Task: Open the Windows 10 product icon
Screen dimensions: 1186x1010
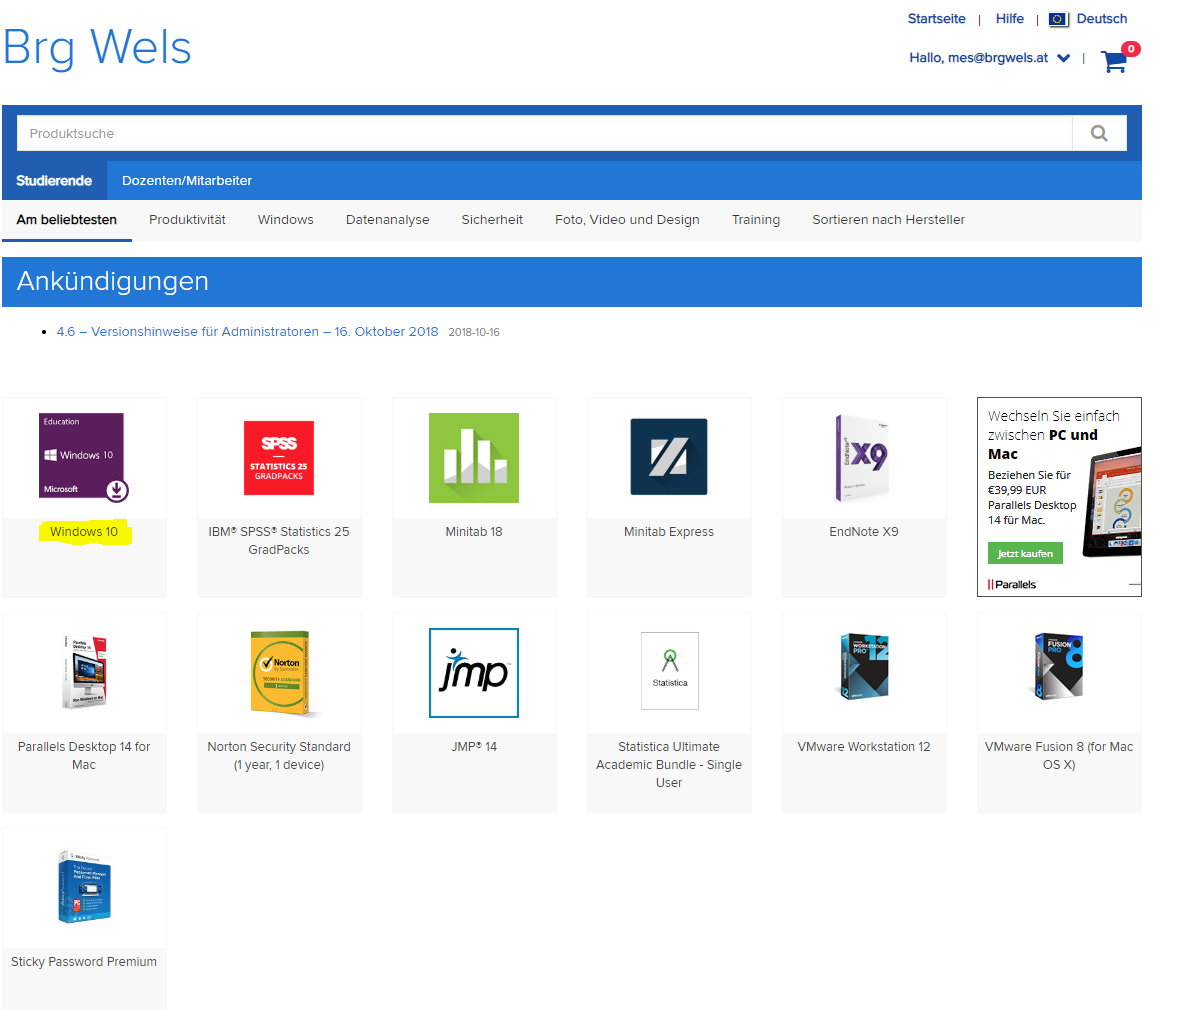Action: tap(84, 457)
